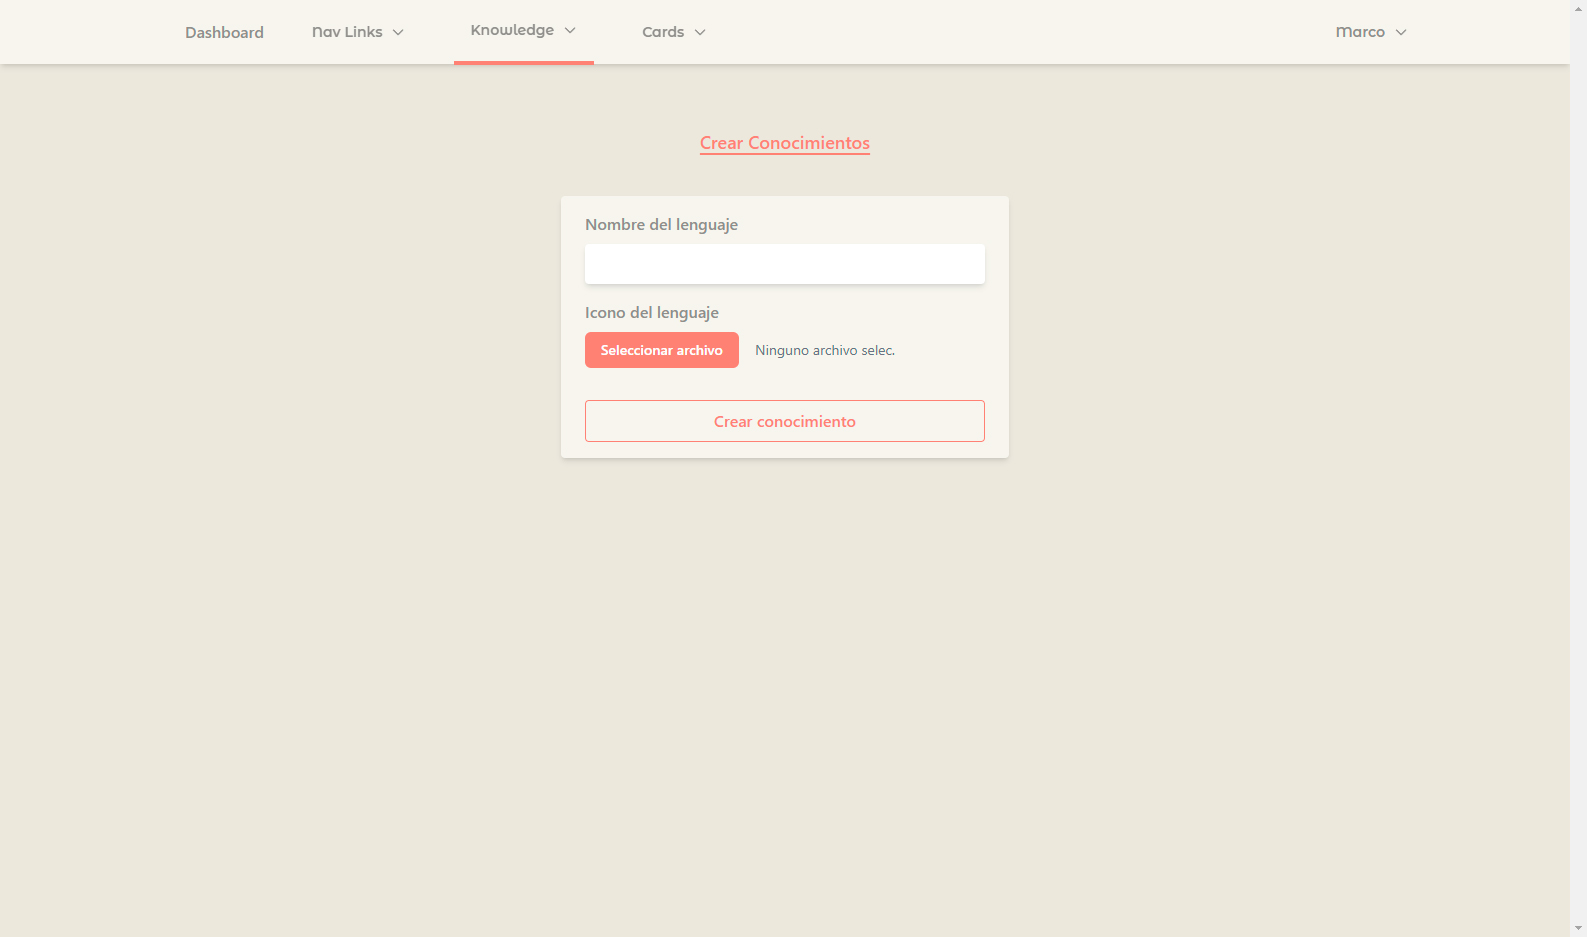Image resolution: width=1587 pixels, height=937 pixels.
Task: Select the Knowledge tab label
Action: [x=512, y=30]
